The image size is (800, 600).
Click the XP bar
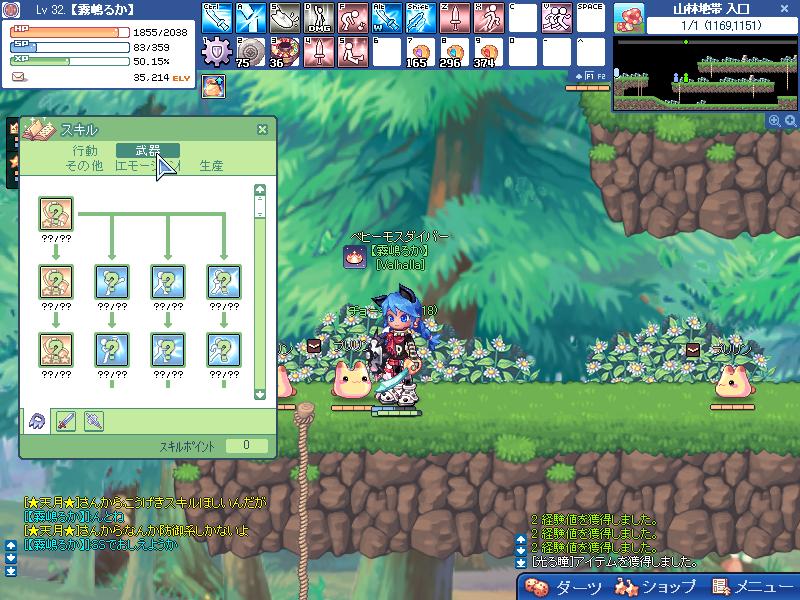(x=70, y=62)
